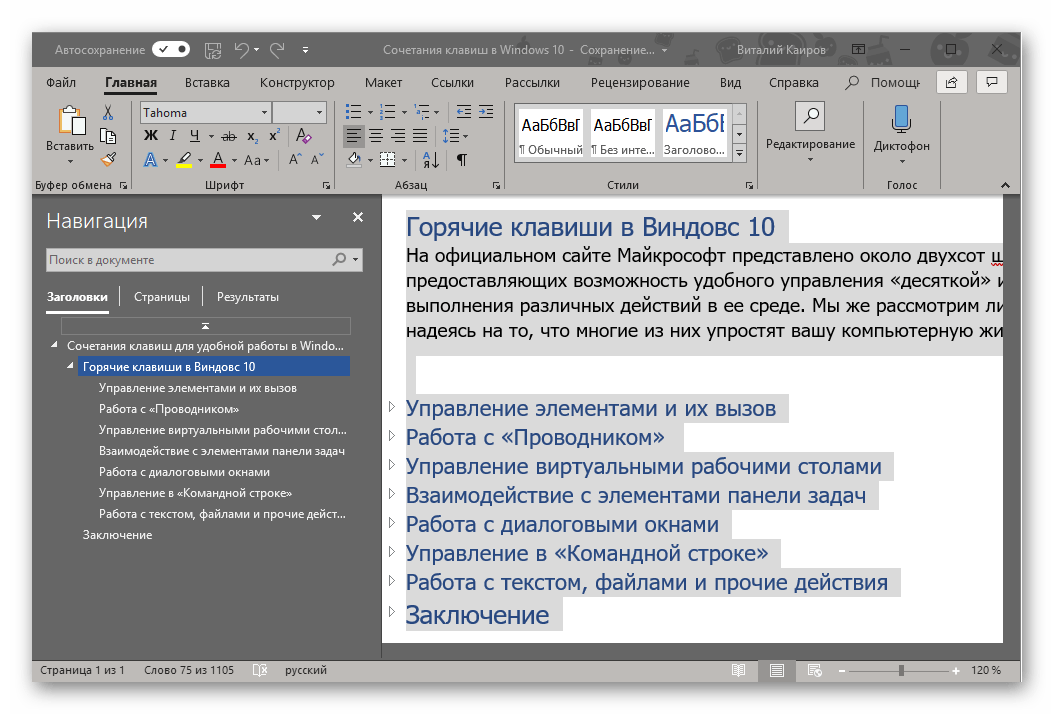Collapse Горячие клавиши в Виндовс 10 node
1054x714 pixels.
tap(70, 366)
